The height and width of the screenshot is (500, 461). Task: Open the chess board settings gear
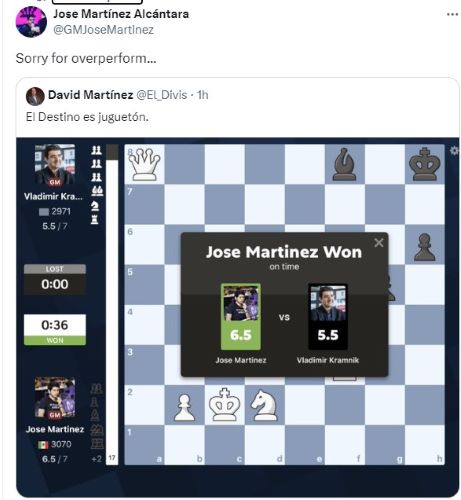(454, 151)
